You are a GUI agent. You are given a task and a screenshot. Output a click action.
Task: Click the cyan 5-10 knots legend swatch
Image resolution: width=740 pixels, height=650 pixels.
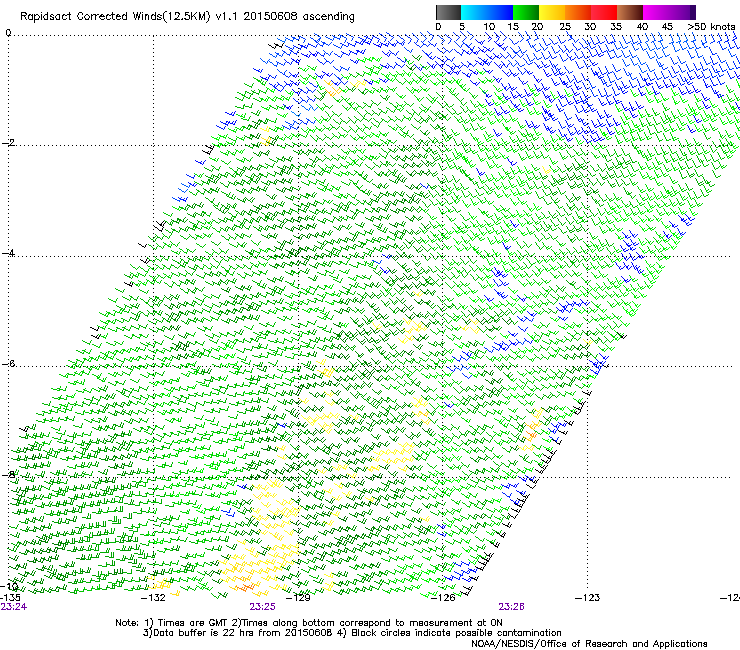click(474, 12)
